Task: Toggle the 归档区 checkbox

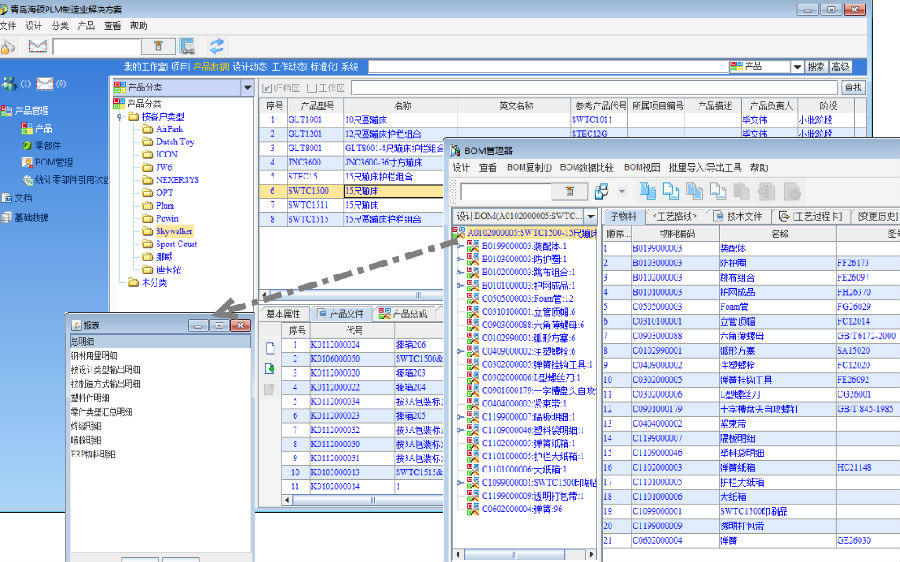Action: click(267, 88)
